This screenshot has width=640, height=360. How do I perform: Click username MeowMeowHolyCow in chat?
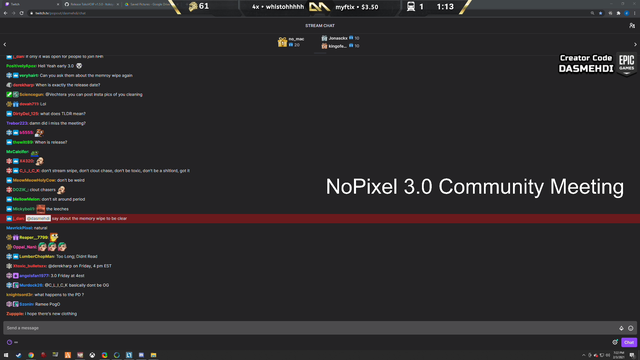34,180
